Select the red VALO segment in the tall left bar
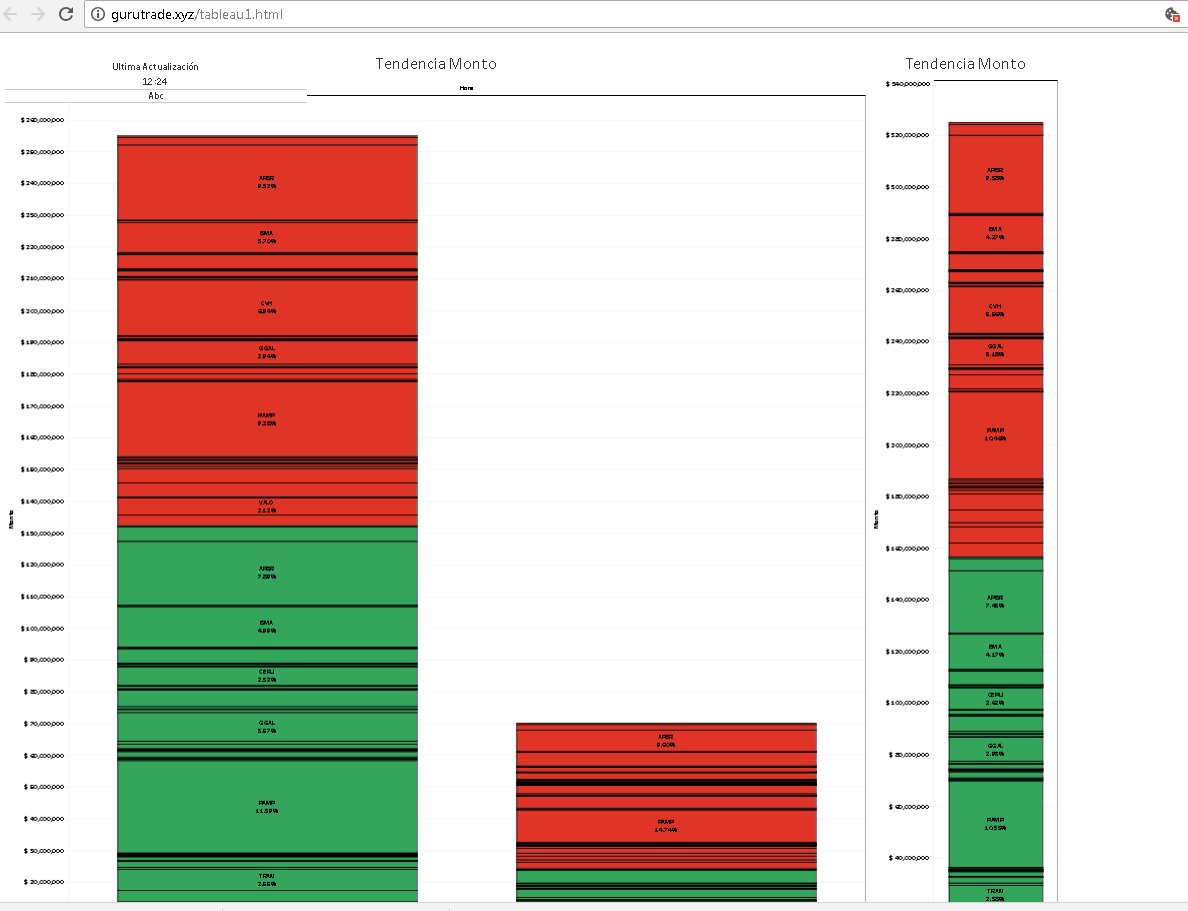The height and width of the screenshot is (911, 1188). (267, 506)
